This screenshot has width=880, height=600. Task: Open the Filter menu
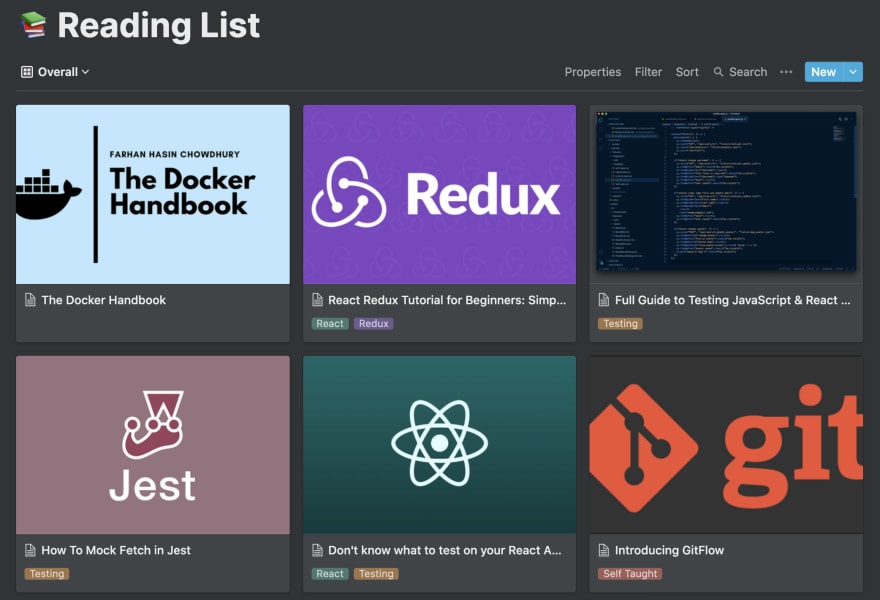(648, 72)
